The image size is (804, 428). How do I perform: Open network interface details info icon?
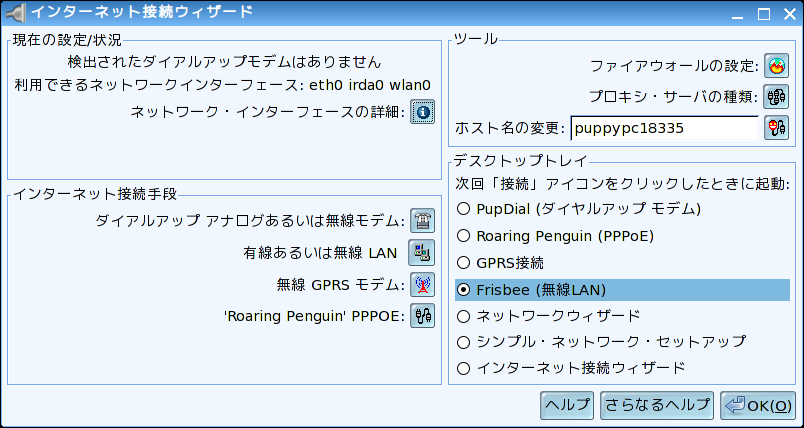point(422,112)
